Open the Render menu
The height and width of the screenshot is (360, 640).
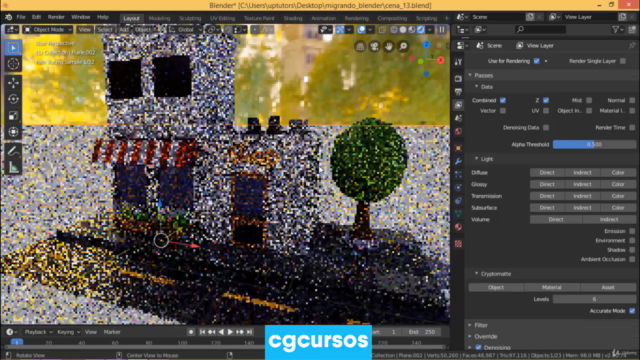click(56, 17)
